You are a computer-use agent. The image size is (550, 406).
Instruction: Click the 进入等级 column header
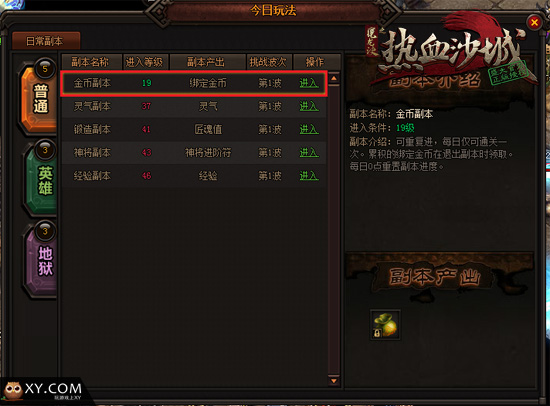(x=145, y=62)
